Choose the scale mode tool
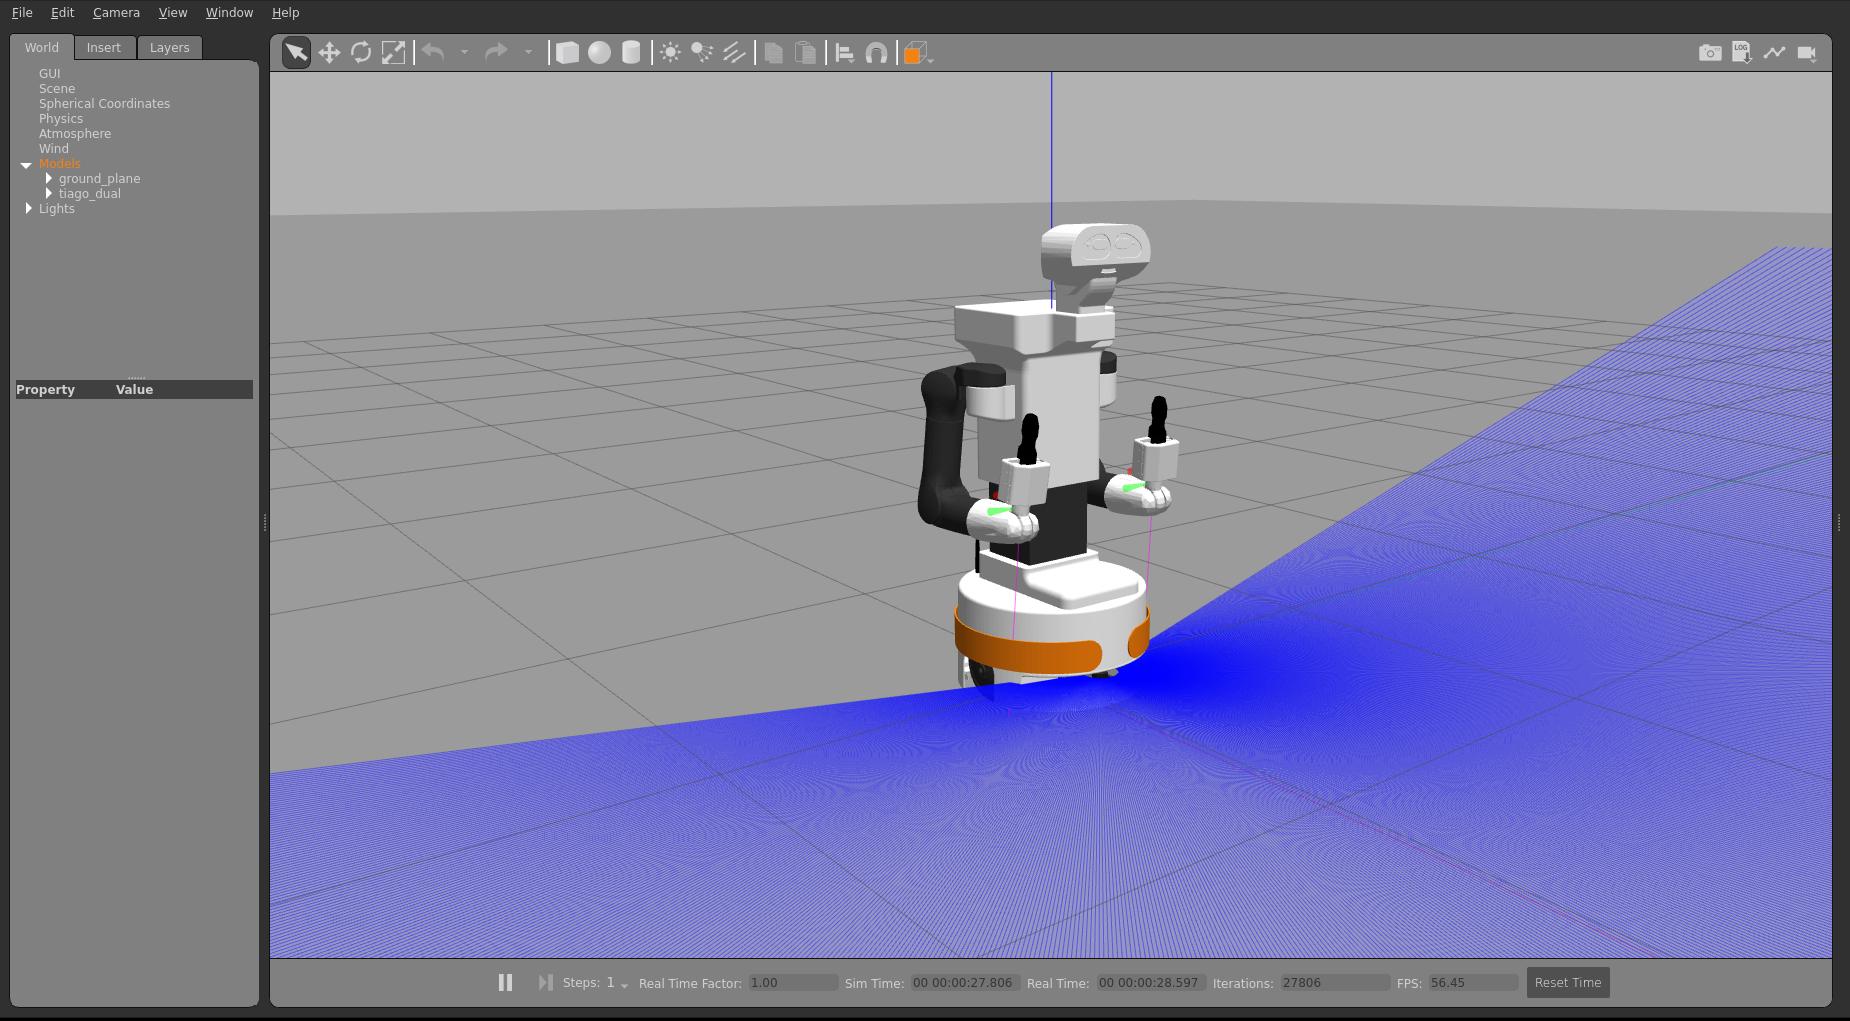The image size is (1850, 1021). tap(394, 53)
